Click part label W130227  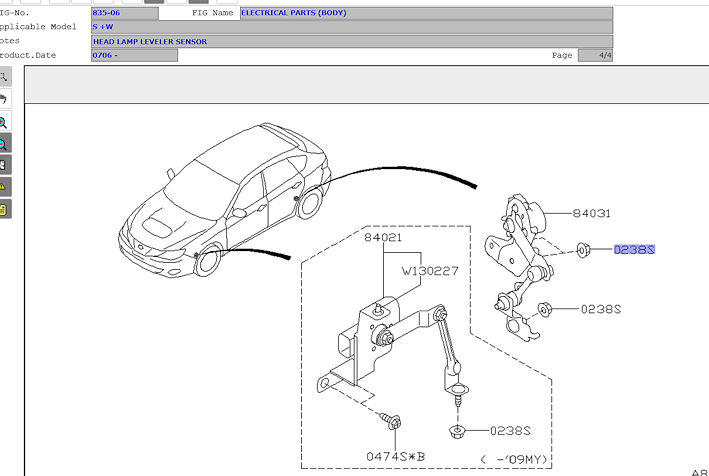point(430,270)
